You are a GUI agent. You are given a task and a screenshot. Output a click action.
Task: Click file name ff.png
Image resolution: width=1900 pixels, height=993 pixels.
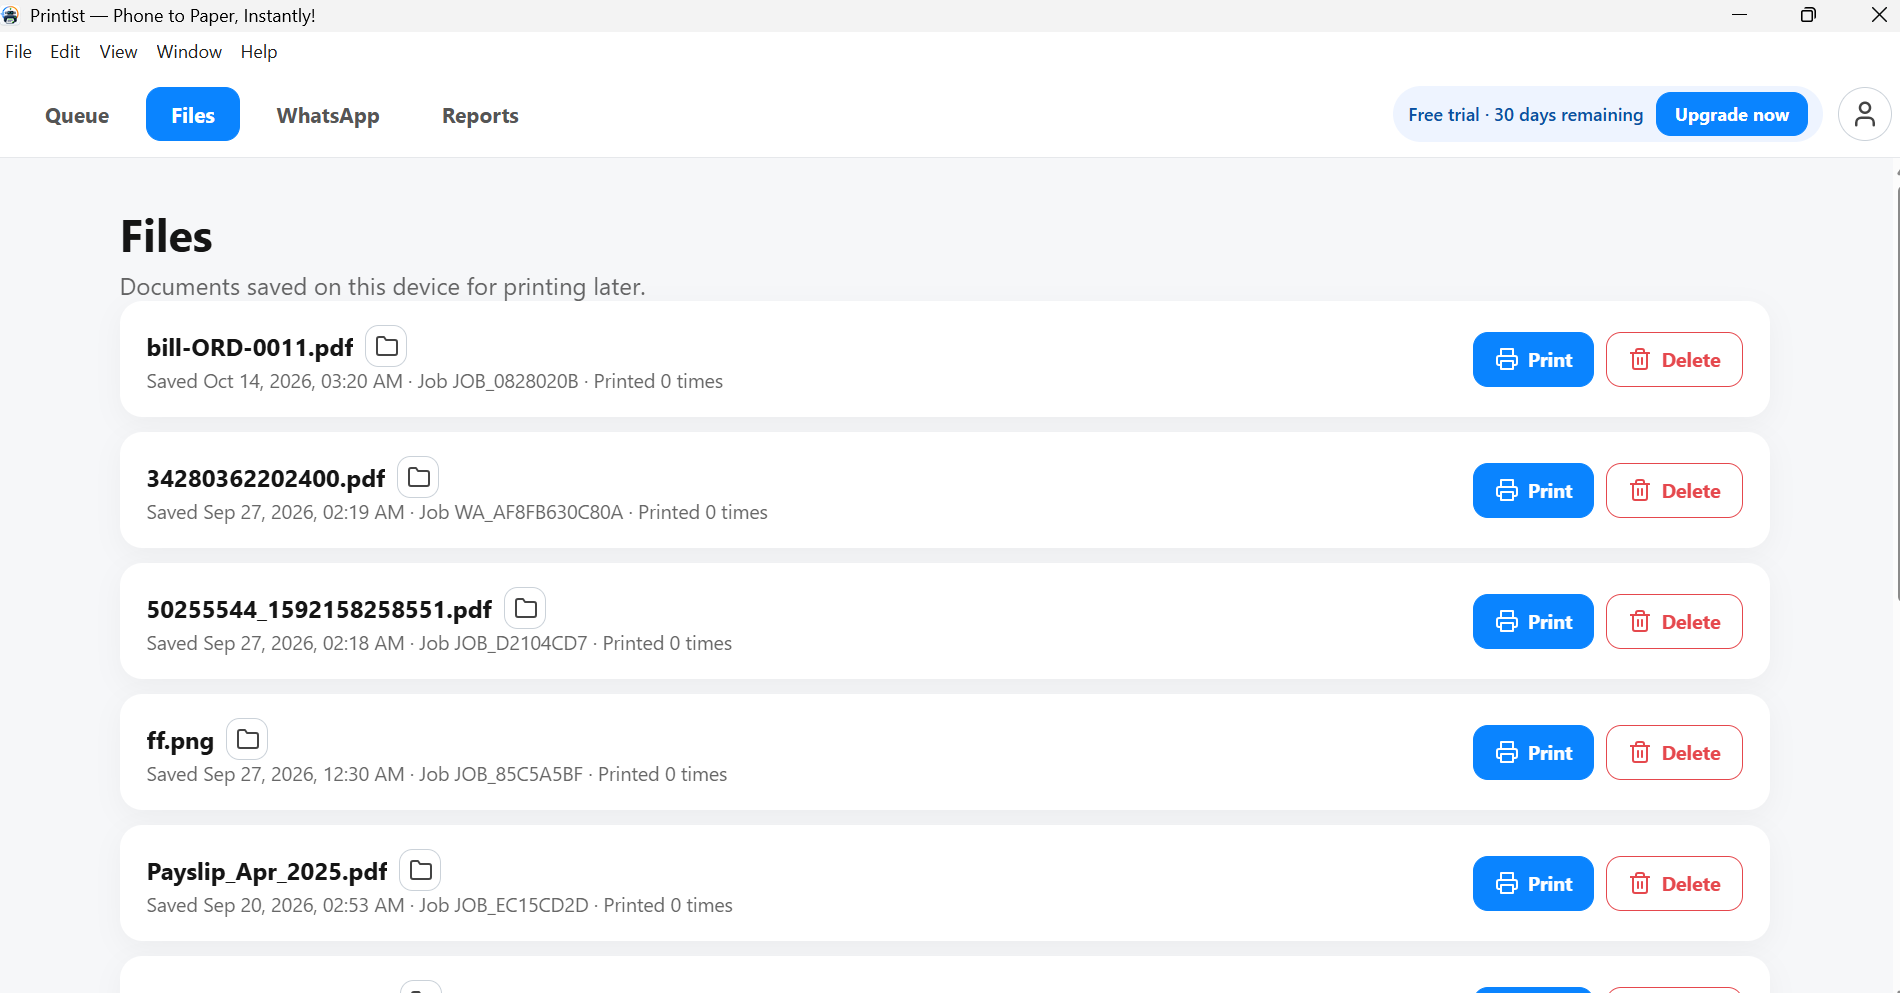pos(180,740)
